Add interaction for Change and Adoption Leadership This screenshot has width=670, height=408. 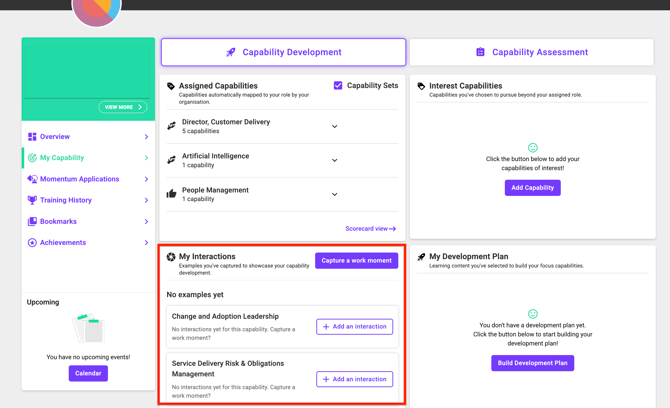[354, 327]
